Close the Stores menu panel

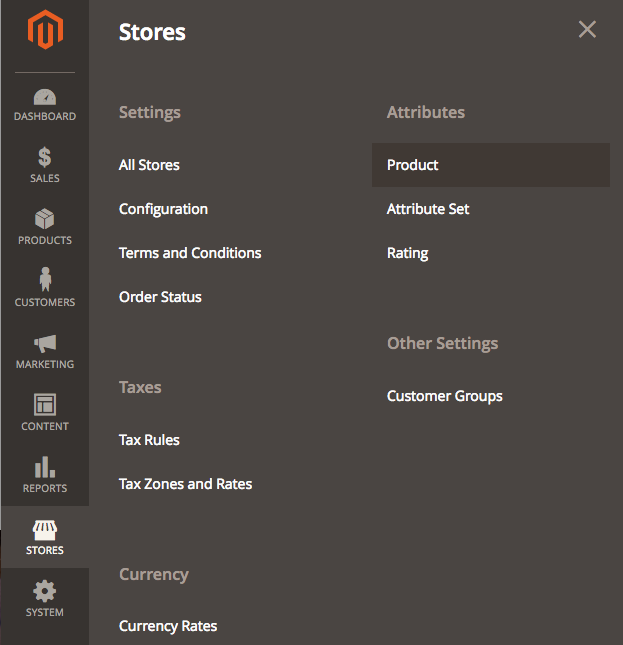point(587,30)
